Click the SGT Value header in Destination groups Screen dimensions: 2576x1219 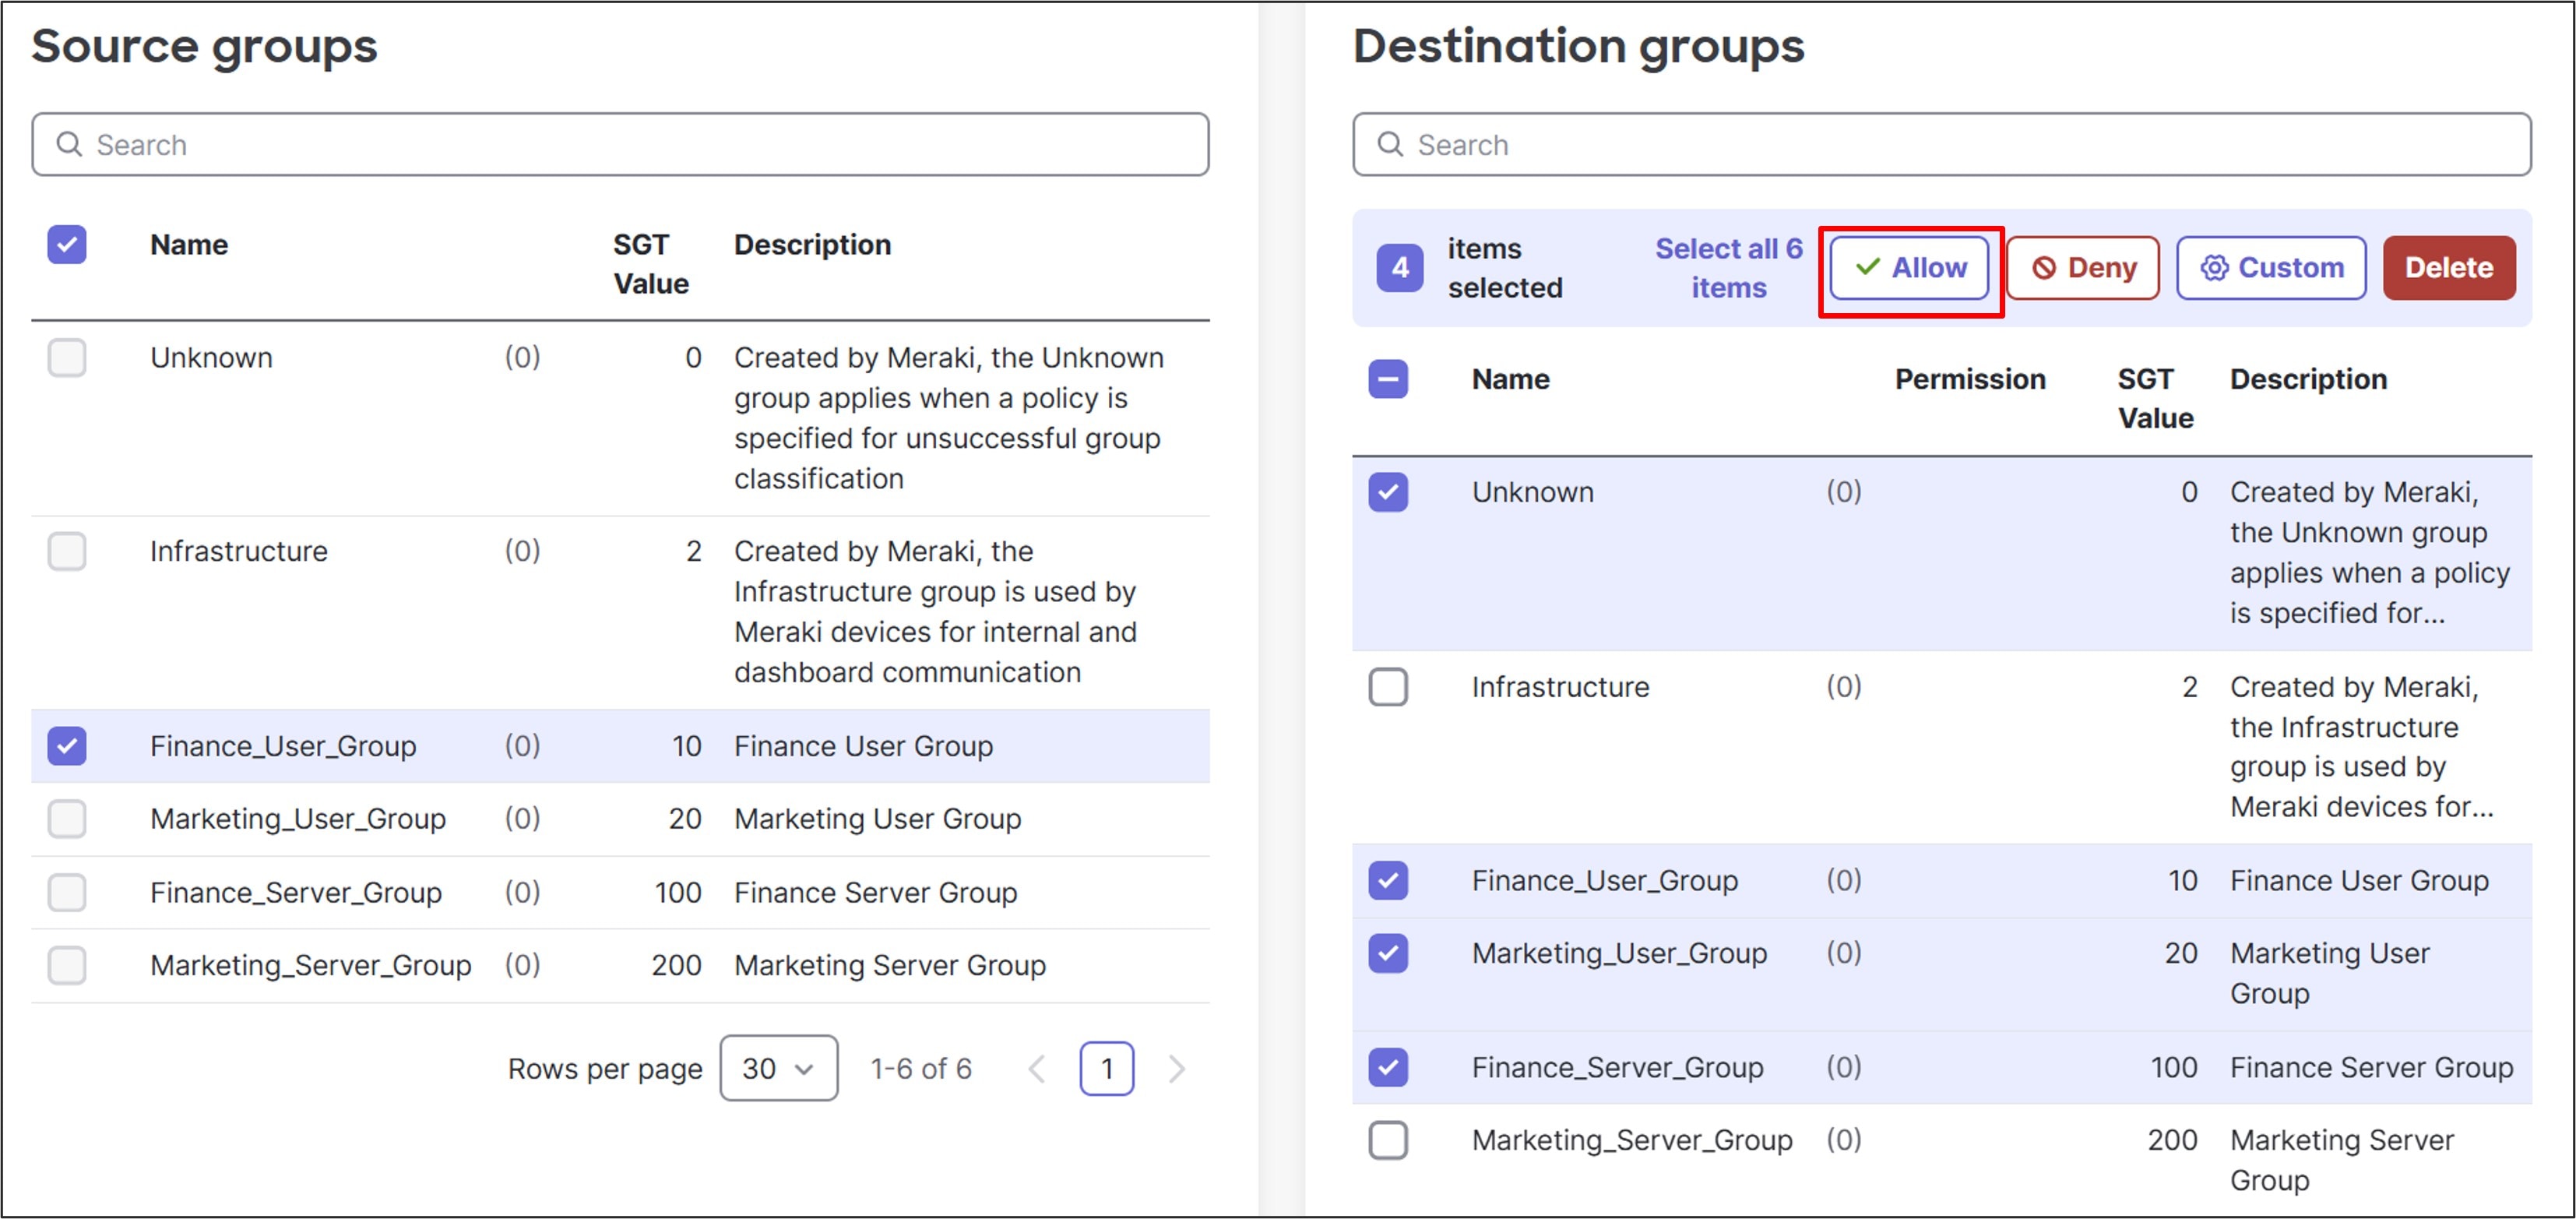2155,398
